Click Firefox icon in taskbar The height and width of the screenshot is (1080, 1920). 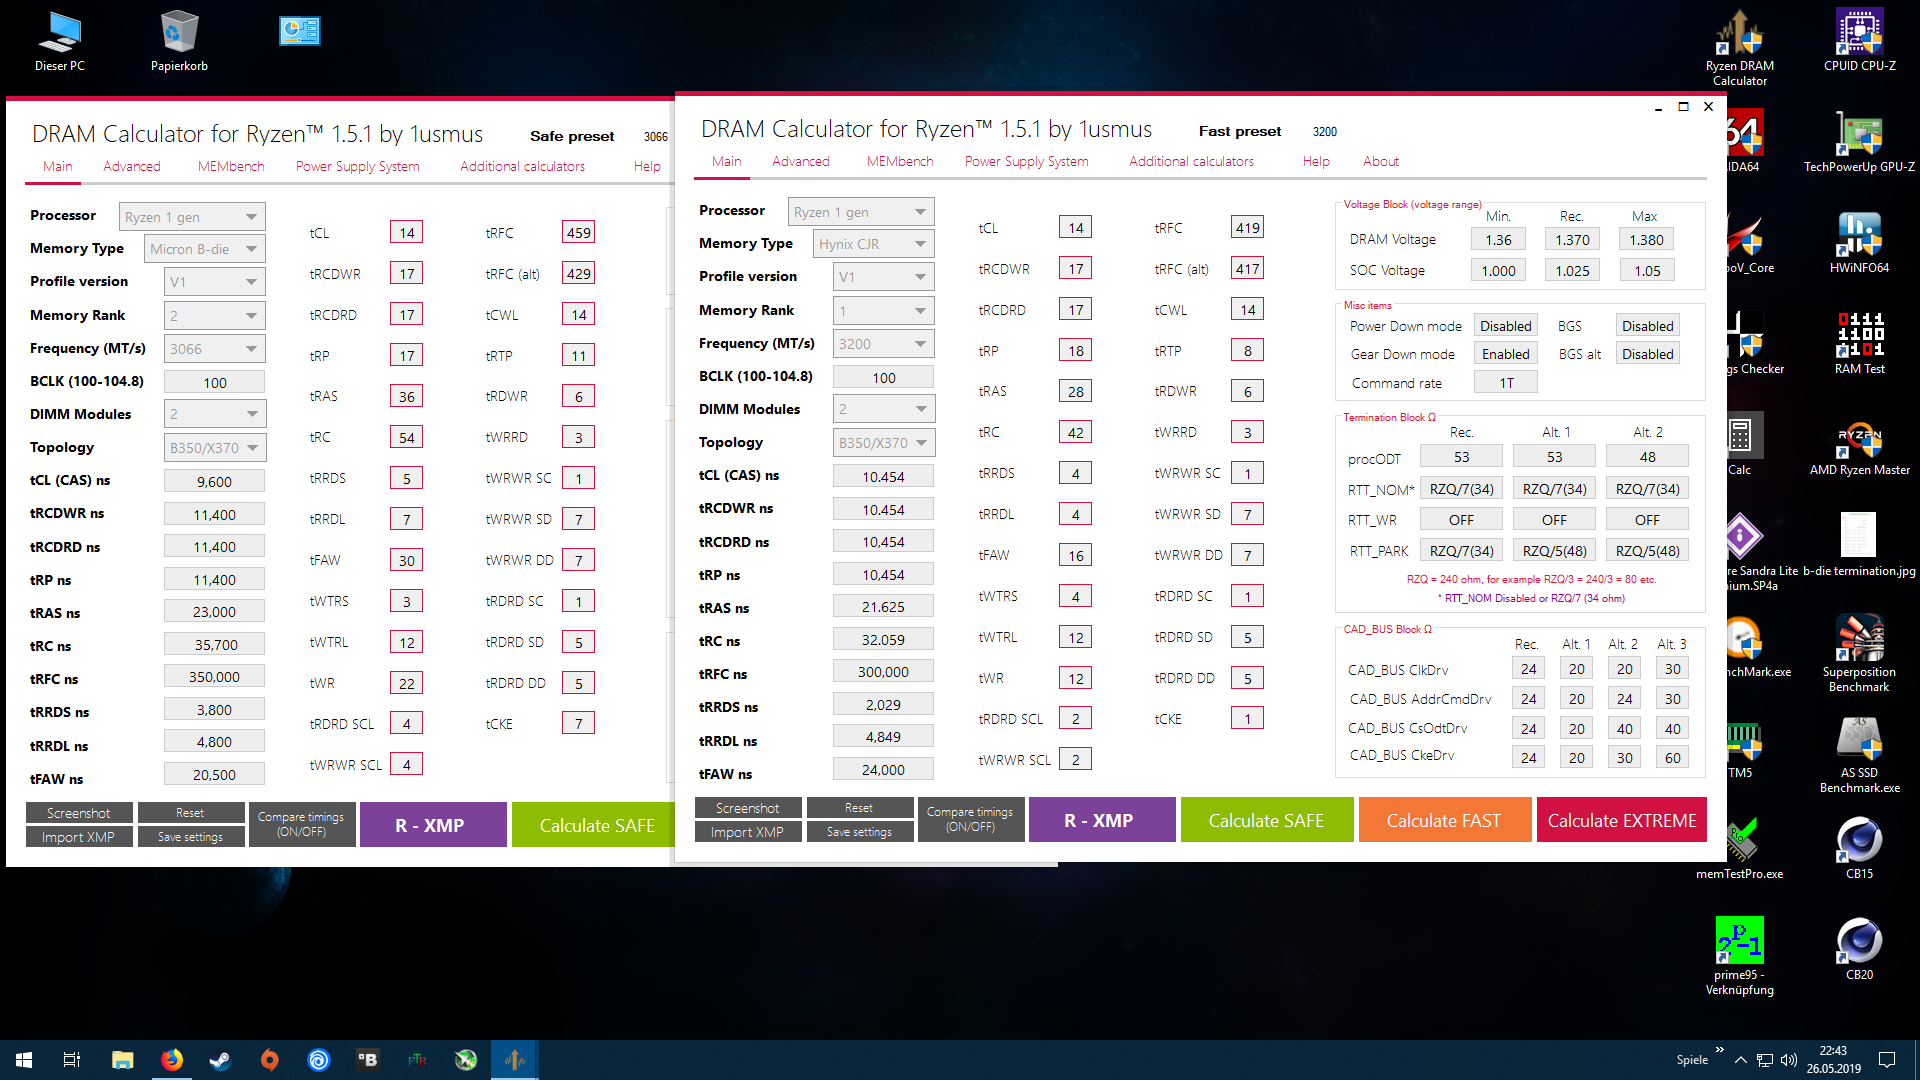pyautogui.click(x=172, y=1060)
